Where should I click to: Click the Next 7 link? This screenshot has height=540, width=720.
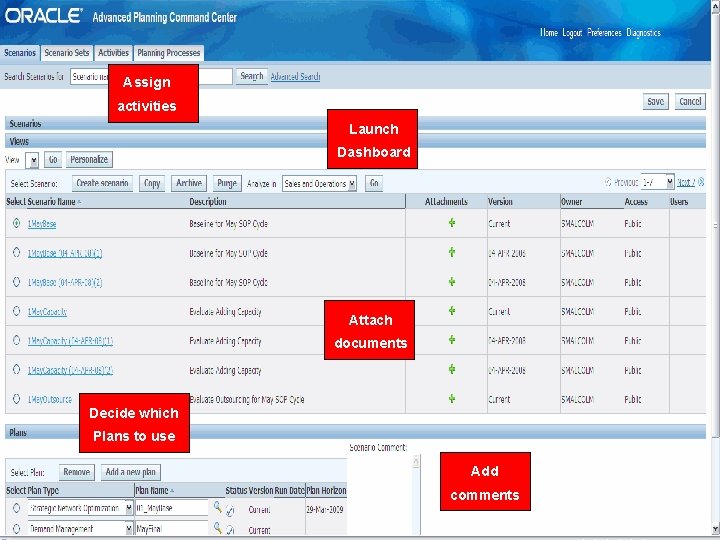pos(686,182)
